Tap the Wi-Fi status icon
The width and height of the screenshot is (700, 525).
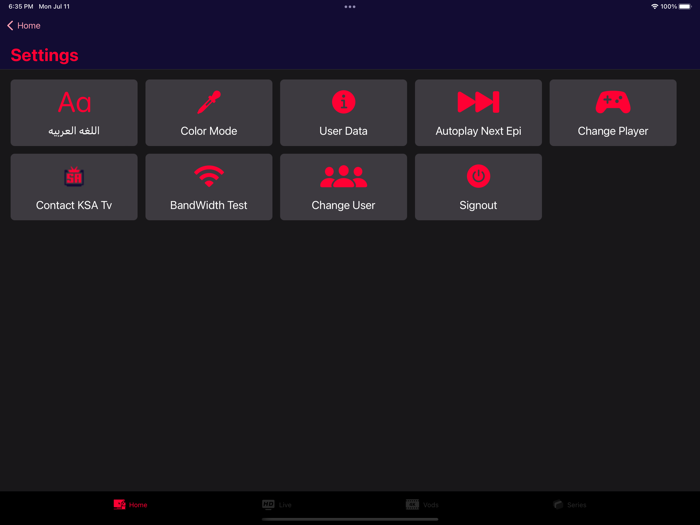[654, 6]
